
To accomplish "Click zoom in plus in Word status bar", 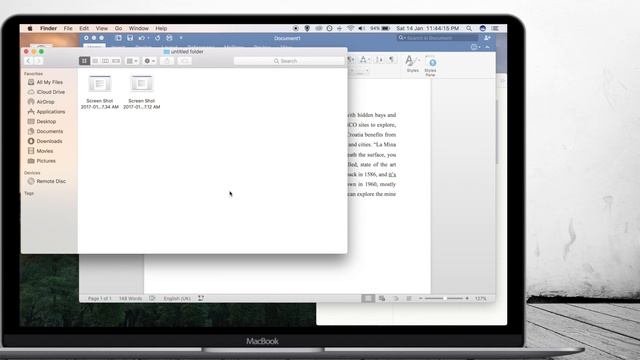I will tap(467, 298).
